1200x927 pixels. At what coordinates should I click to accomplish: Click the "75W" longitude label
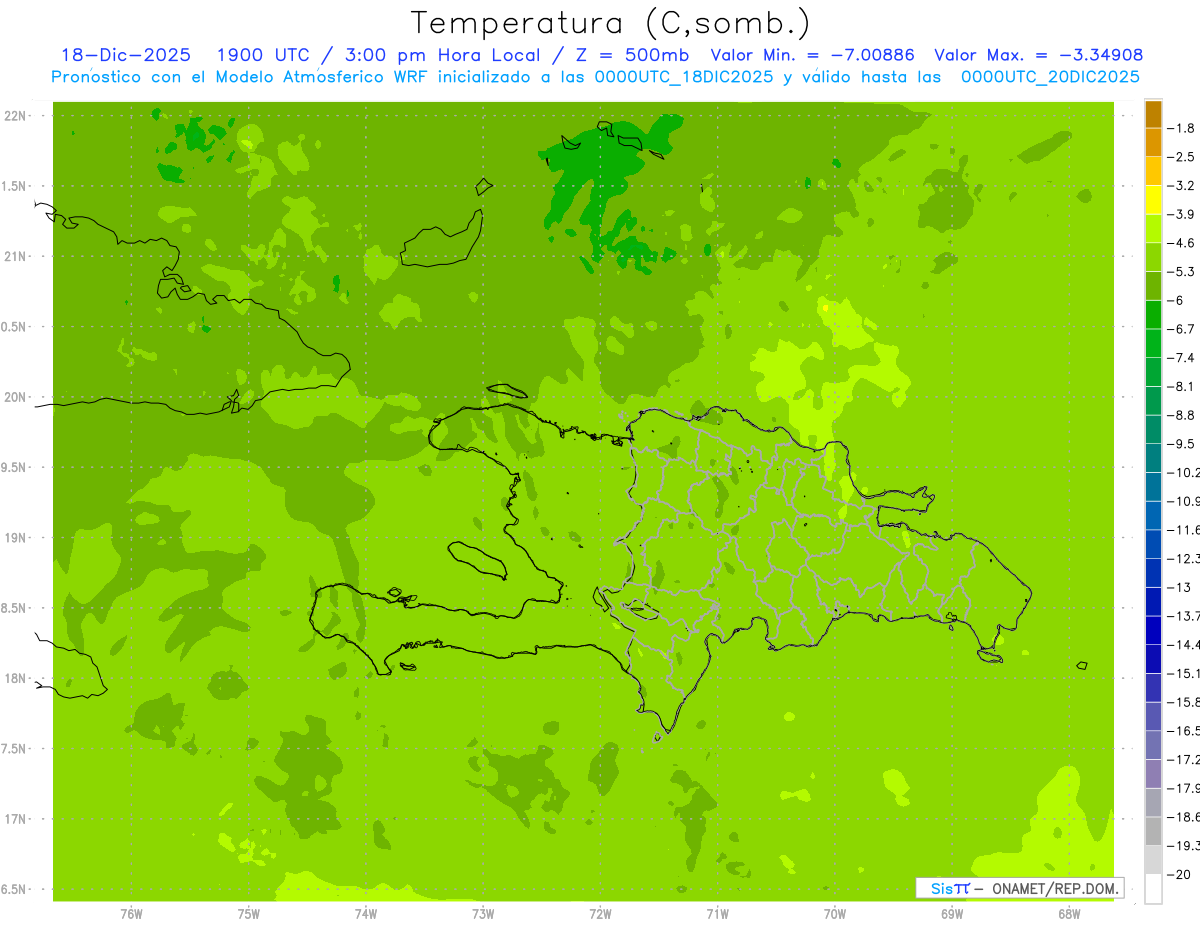tap(249, 913)
